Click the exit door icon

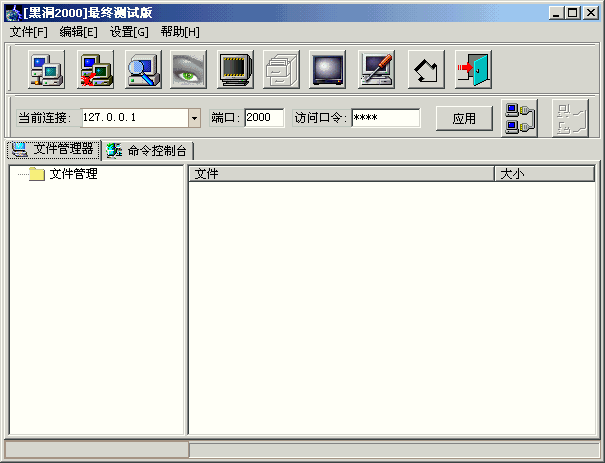click(x=473, y=70)
